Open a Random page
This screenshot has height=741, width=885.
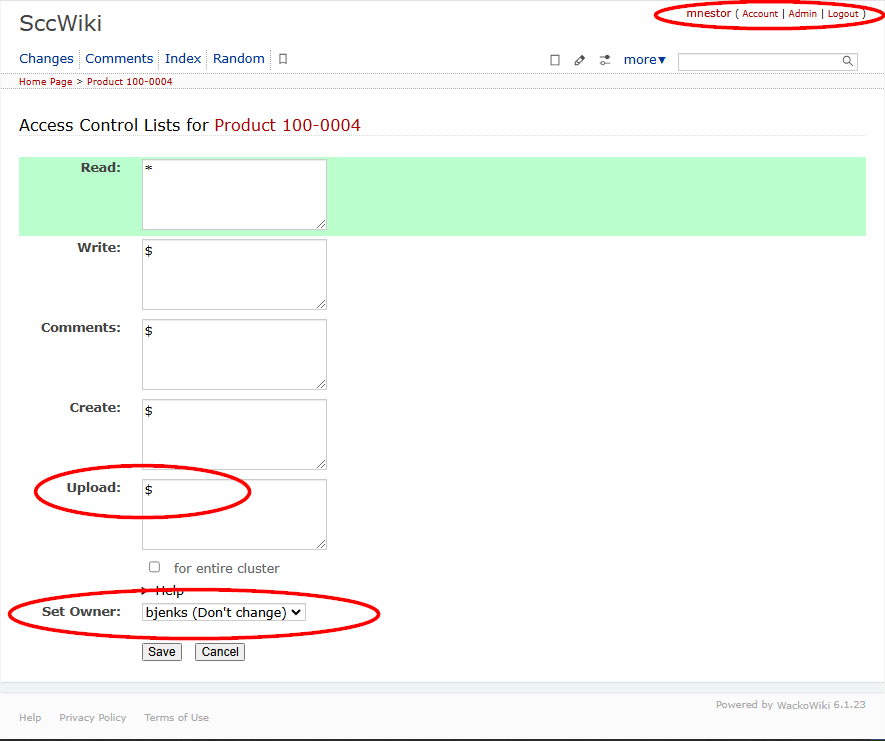coord(239,59)
